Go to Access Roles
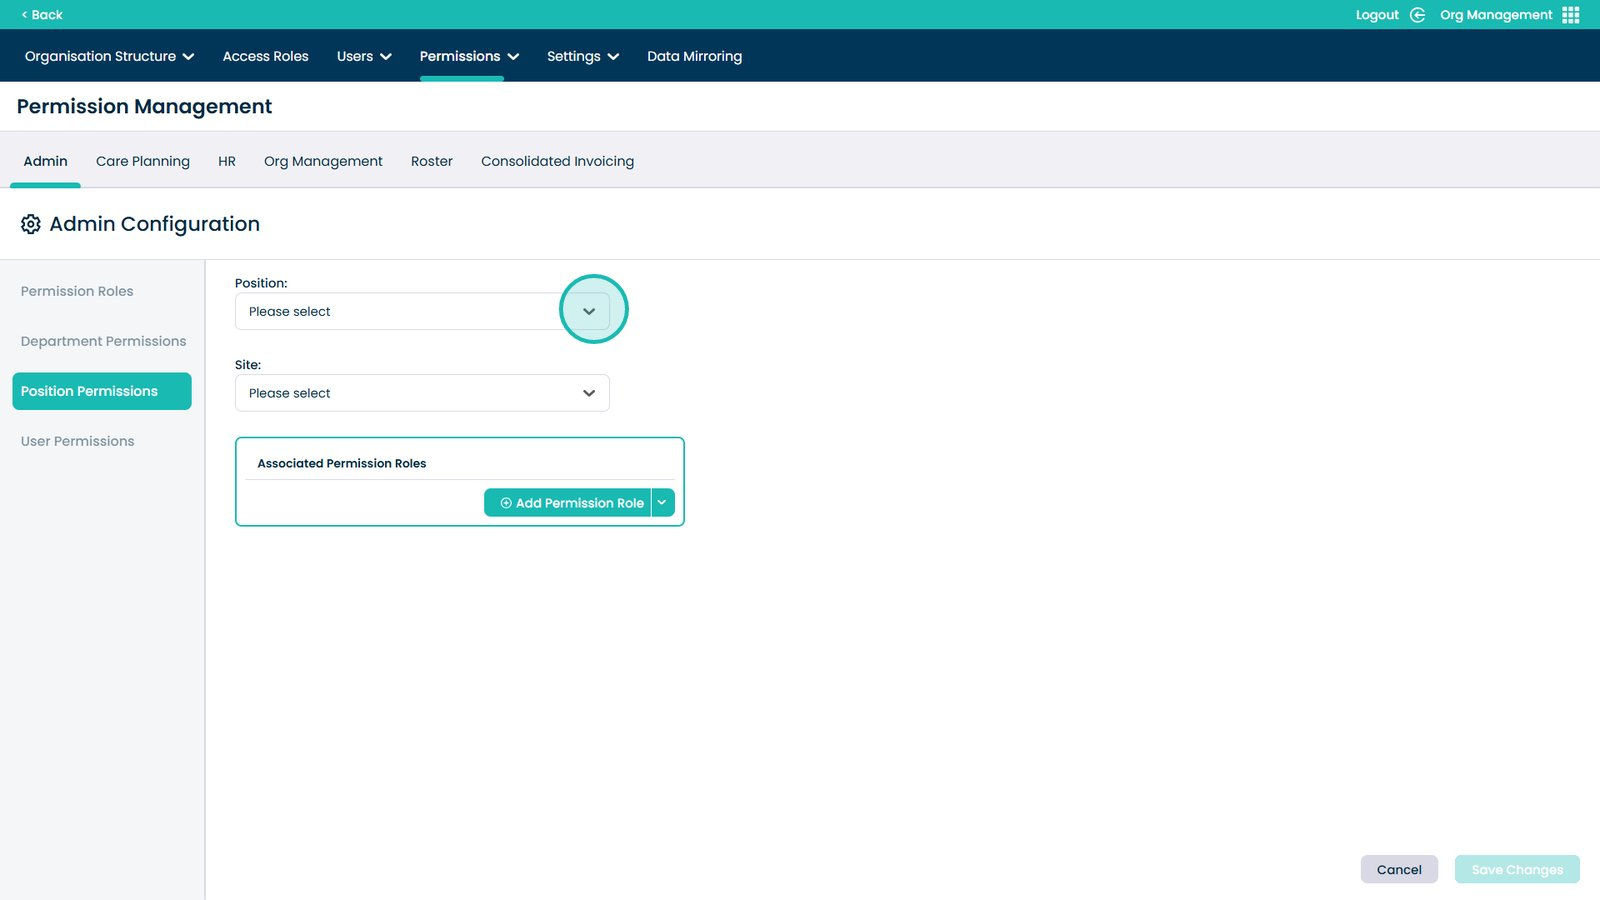Image resolution: width=1600 pixels, height=900 pixels. [x=265, y=56]
